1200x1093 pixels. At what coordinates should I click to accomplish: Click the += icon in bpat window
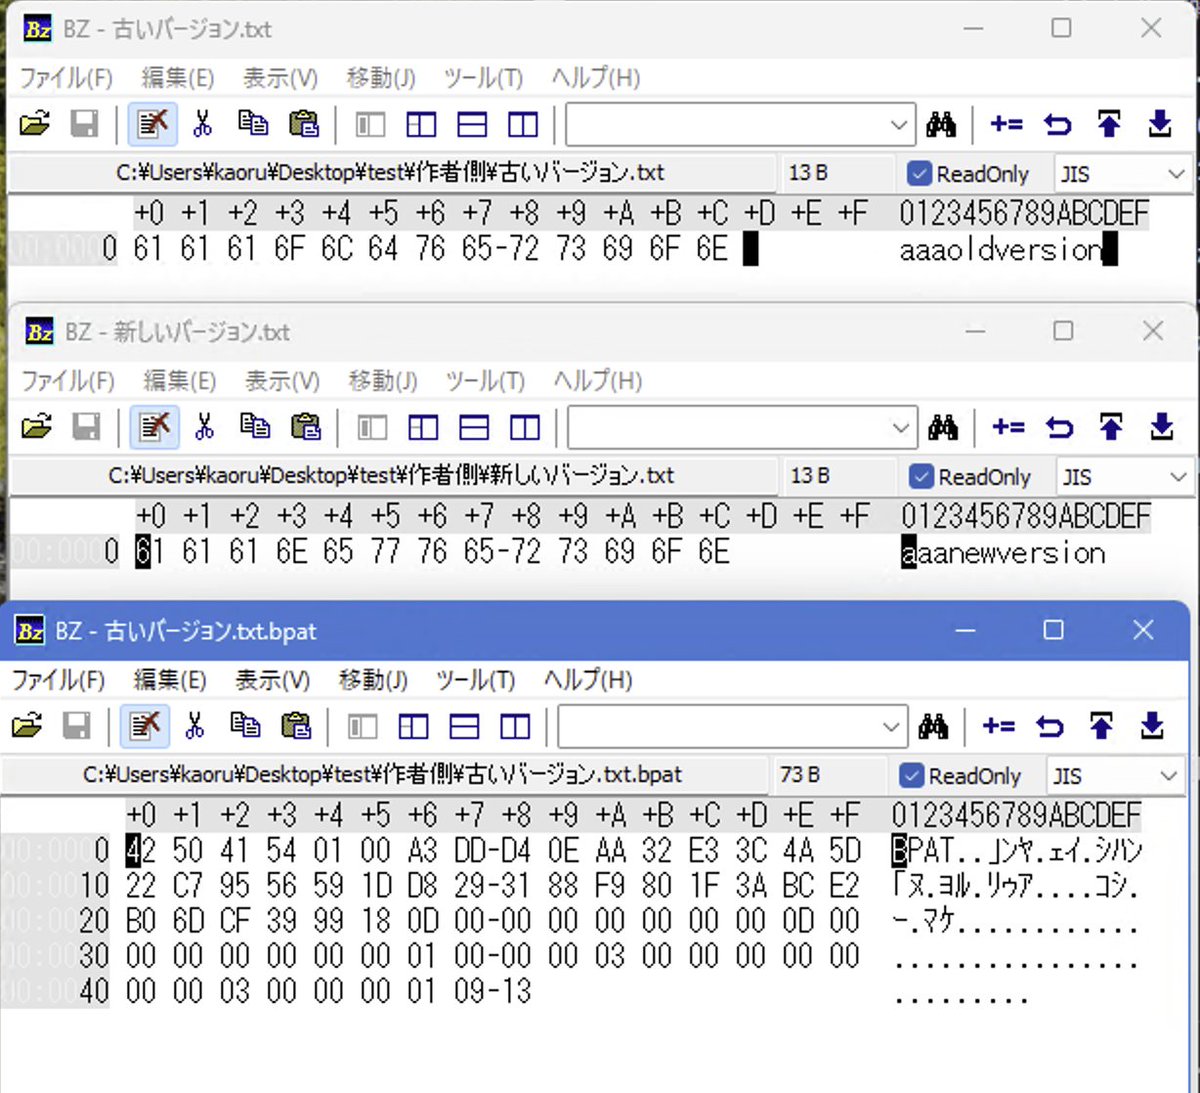[999, 726]
